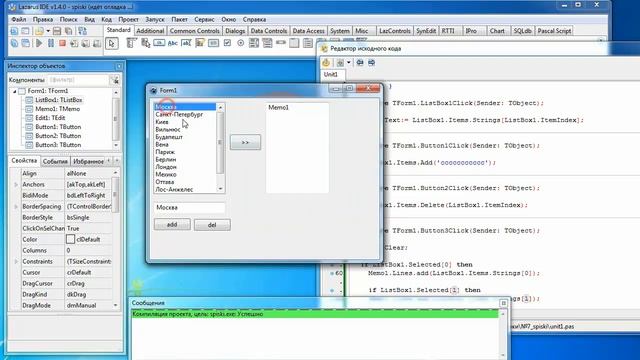Select the TPopupMenu component in palette

click(145, 43)
